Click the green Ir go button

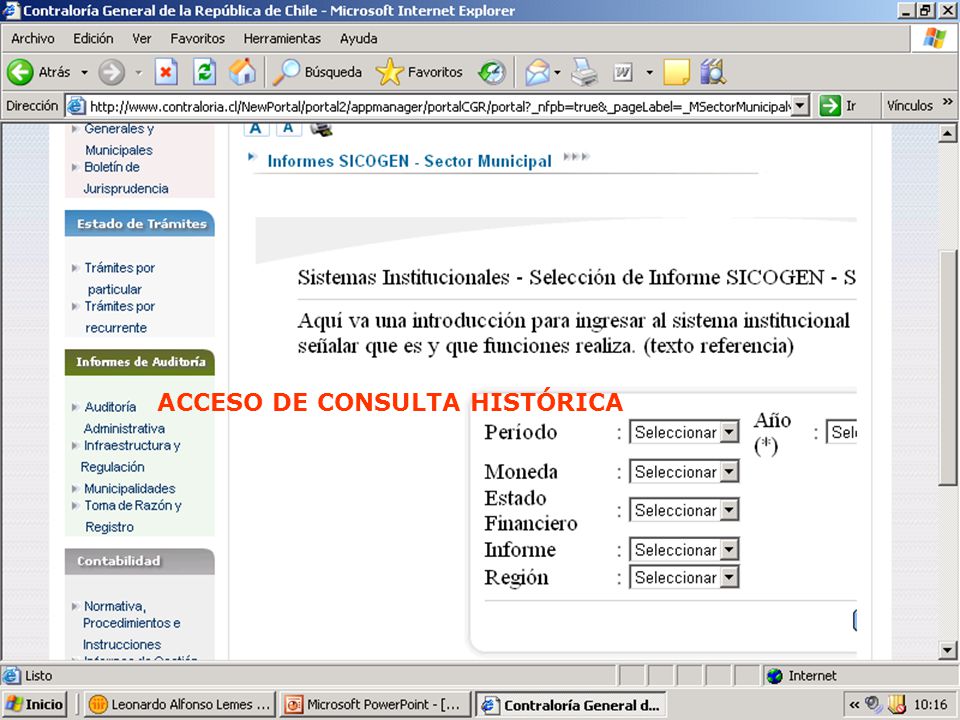tap(838, 106)
